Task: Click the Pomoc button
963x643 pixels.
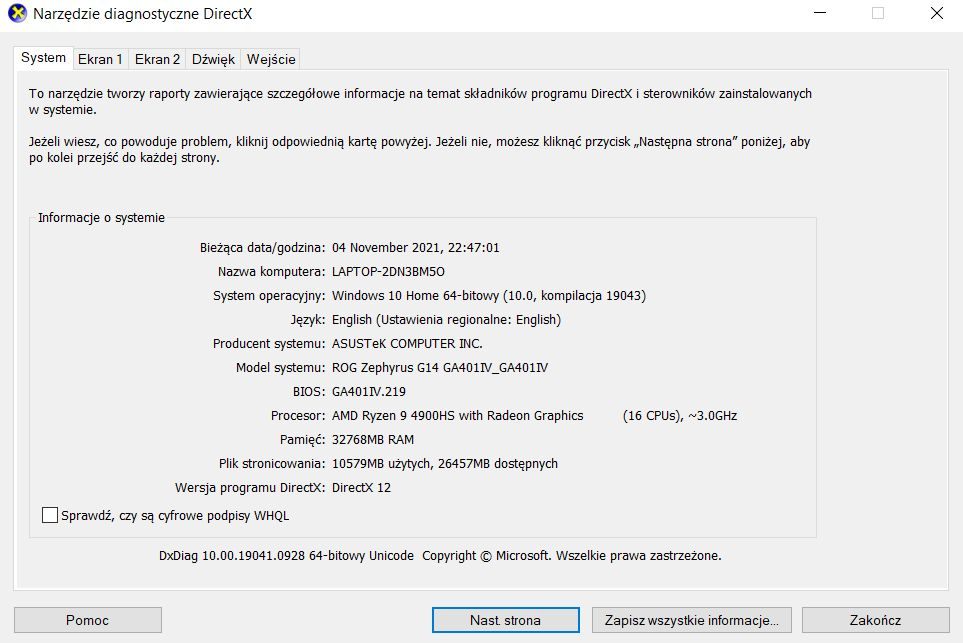Action: [x=87, y=619]
